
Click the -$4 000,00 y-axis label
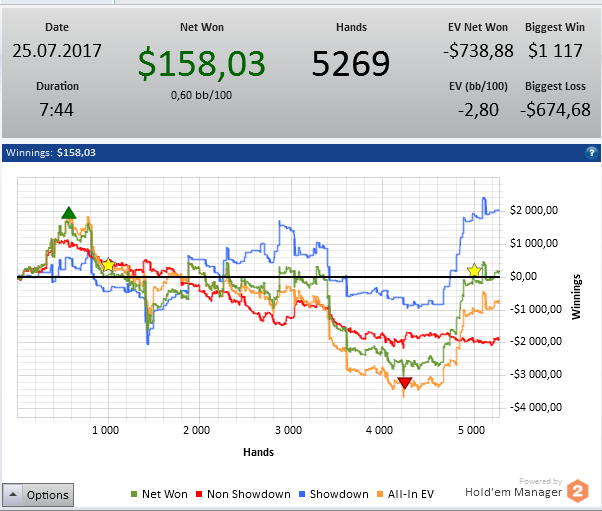[x=536, y=407]
